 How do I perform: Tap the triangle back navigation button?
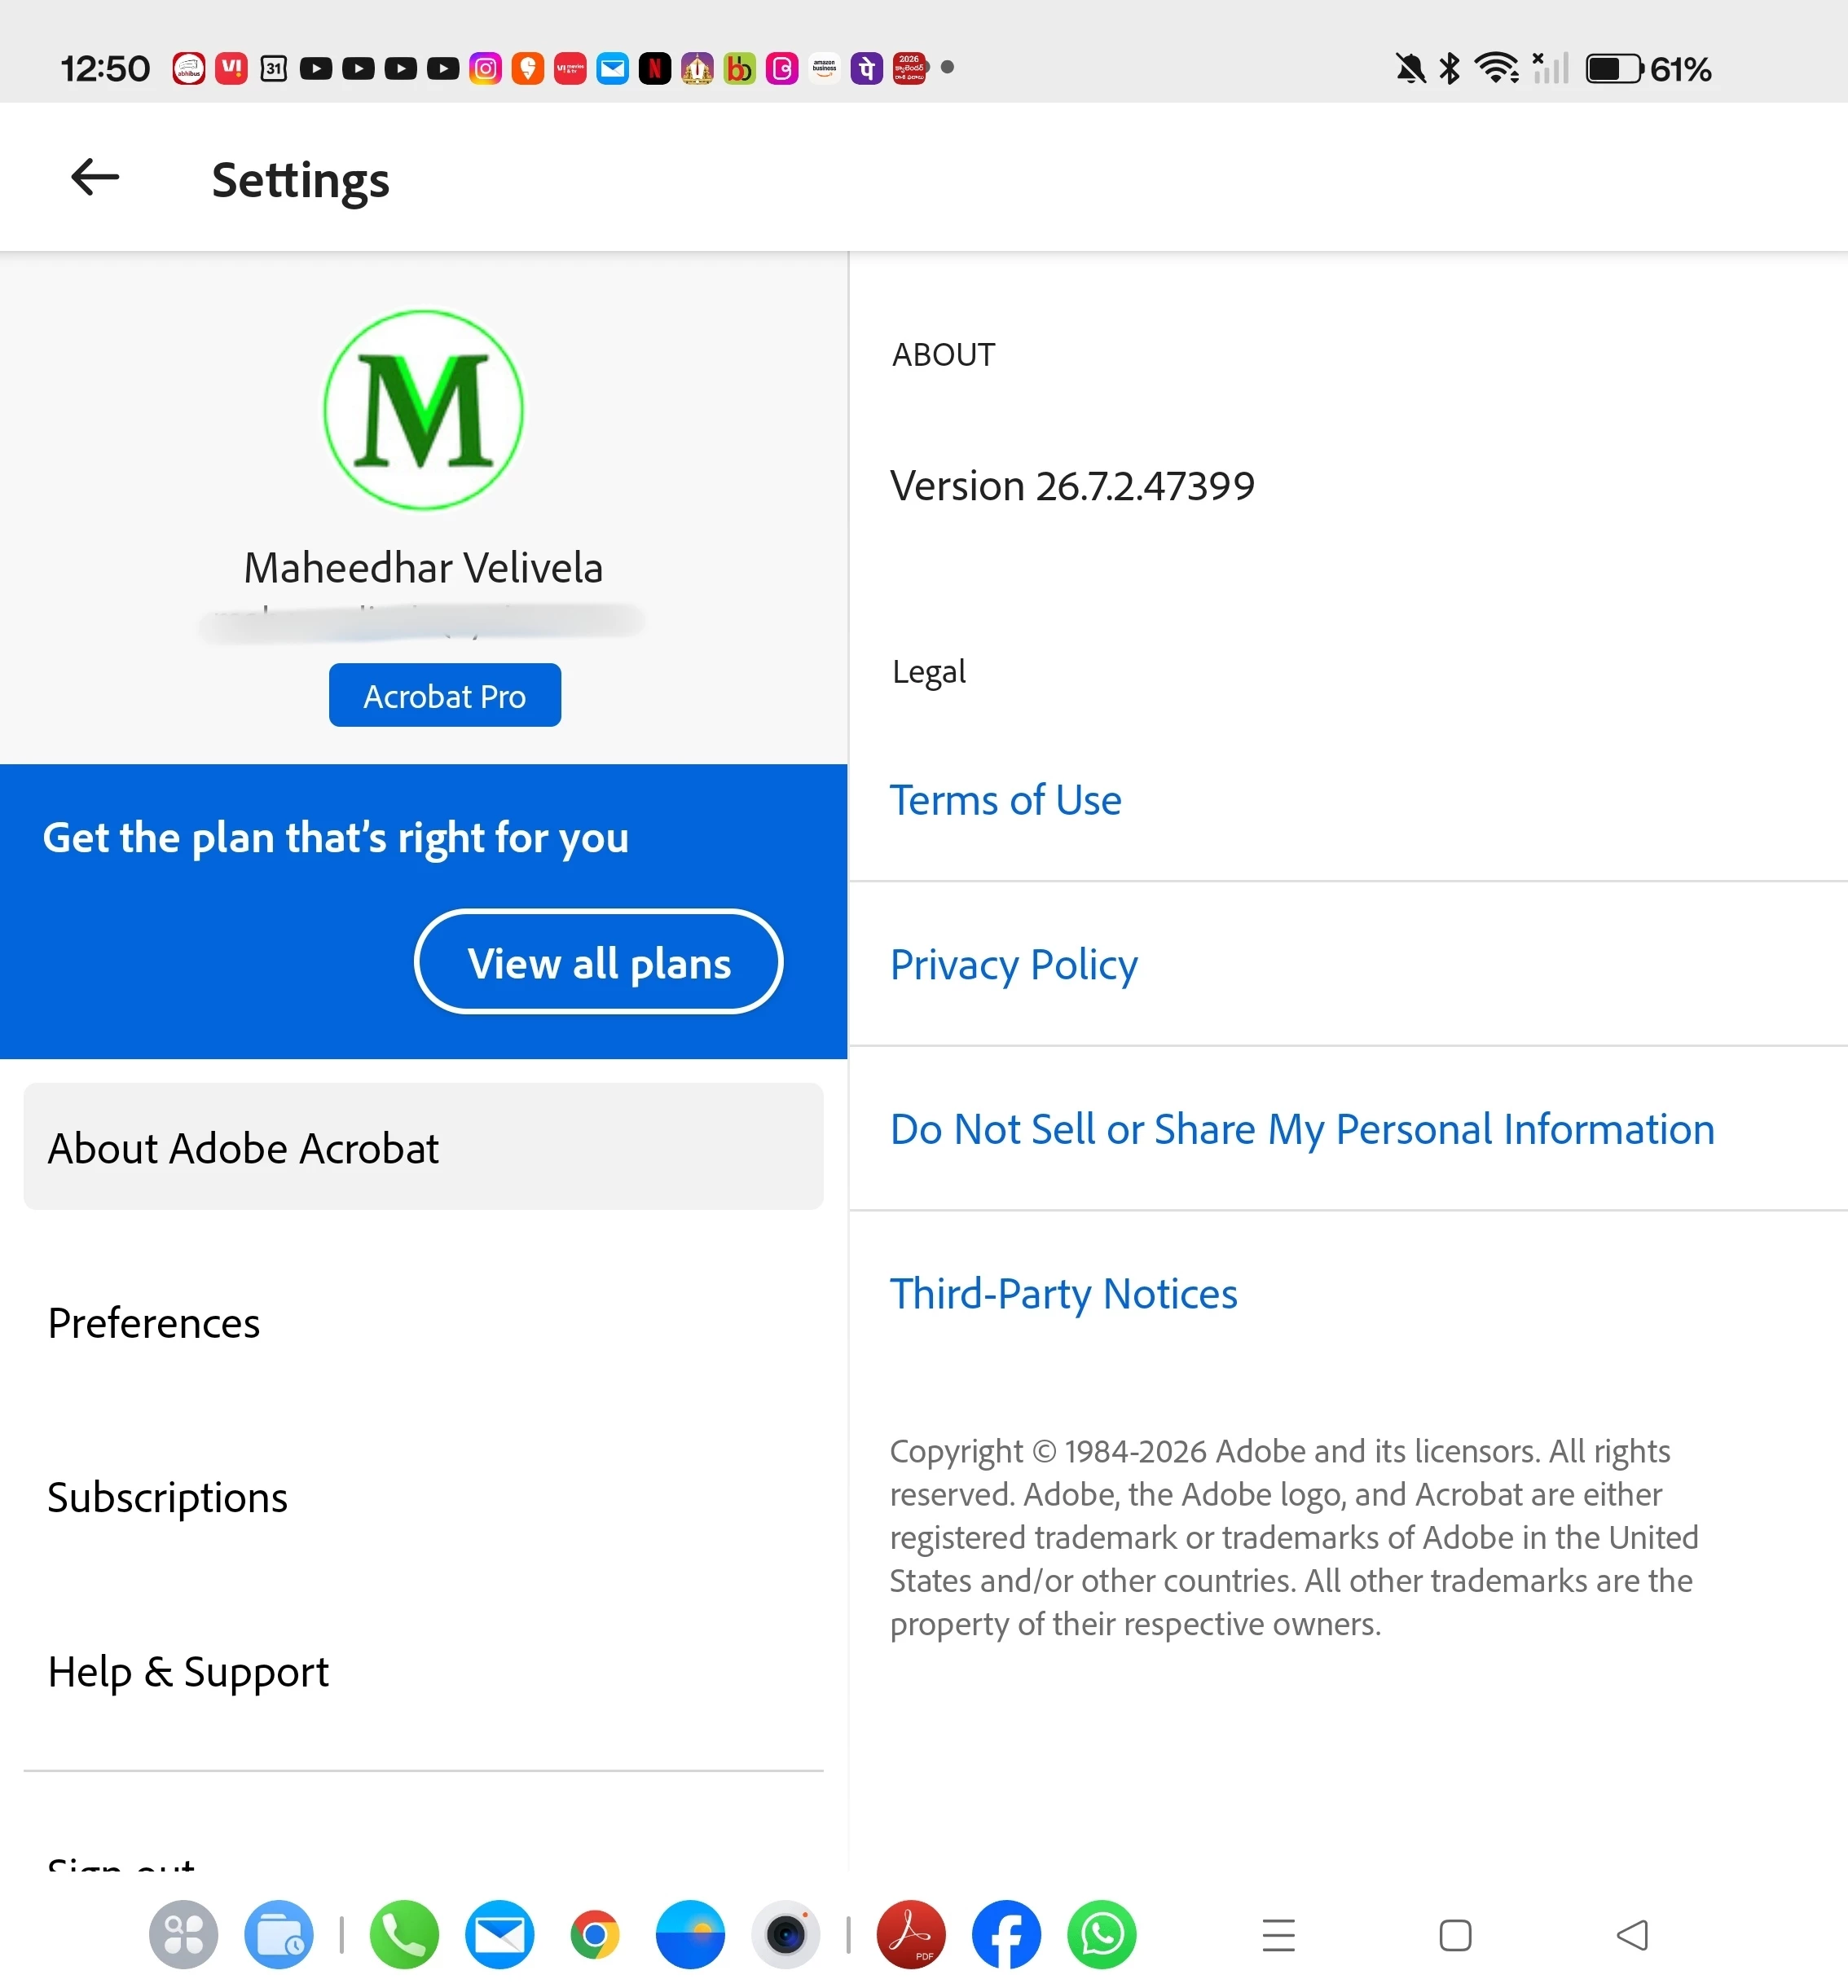[x=1632, y=1935]
